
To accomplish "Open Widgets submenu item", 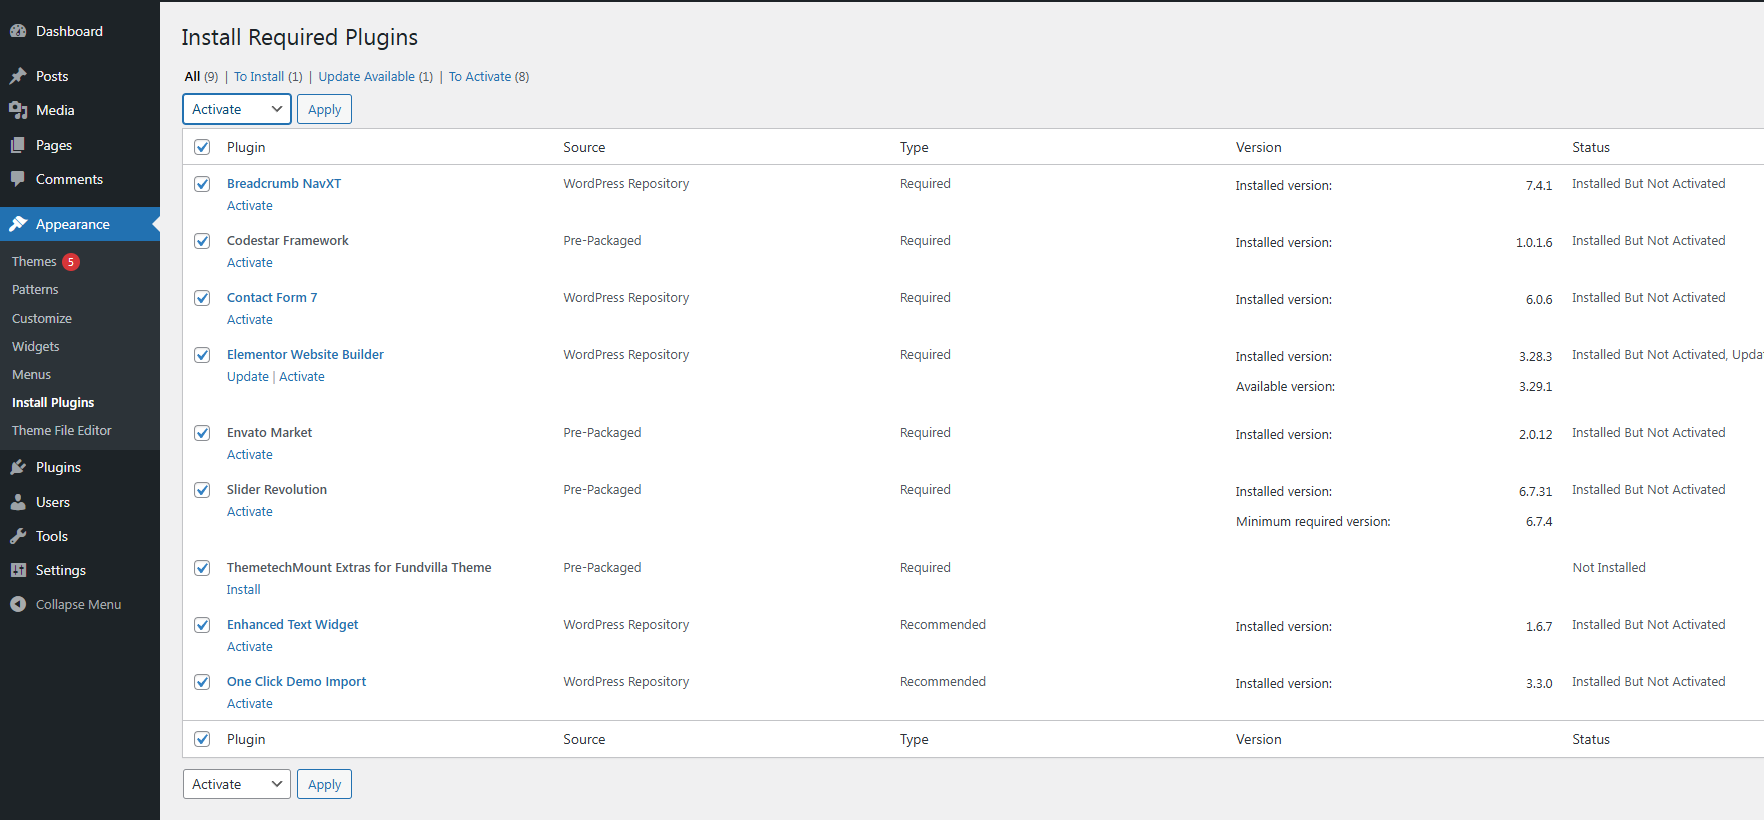I will pos(36,346).
